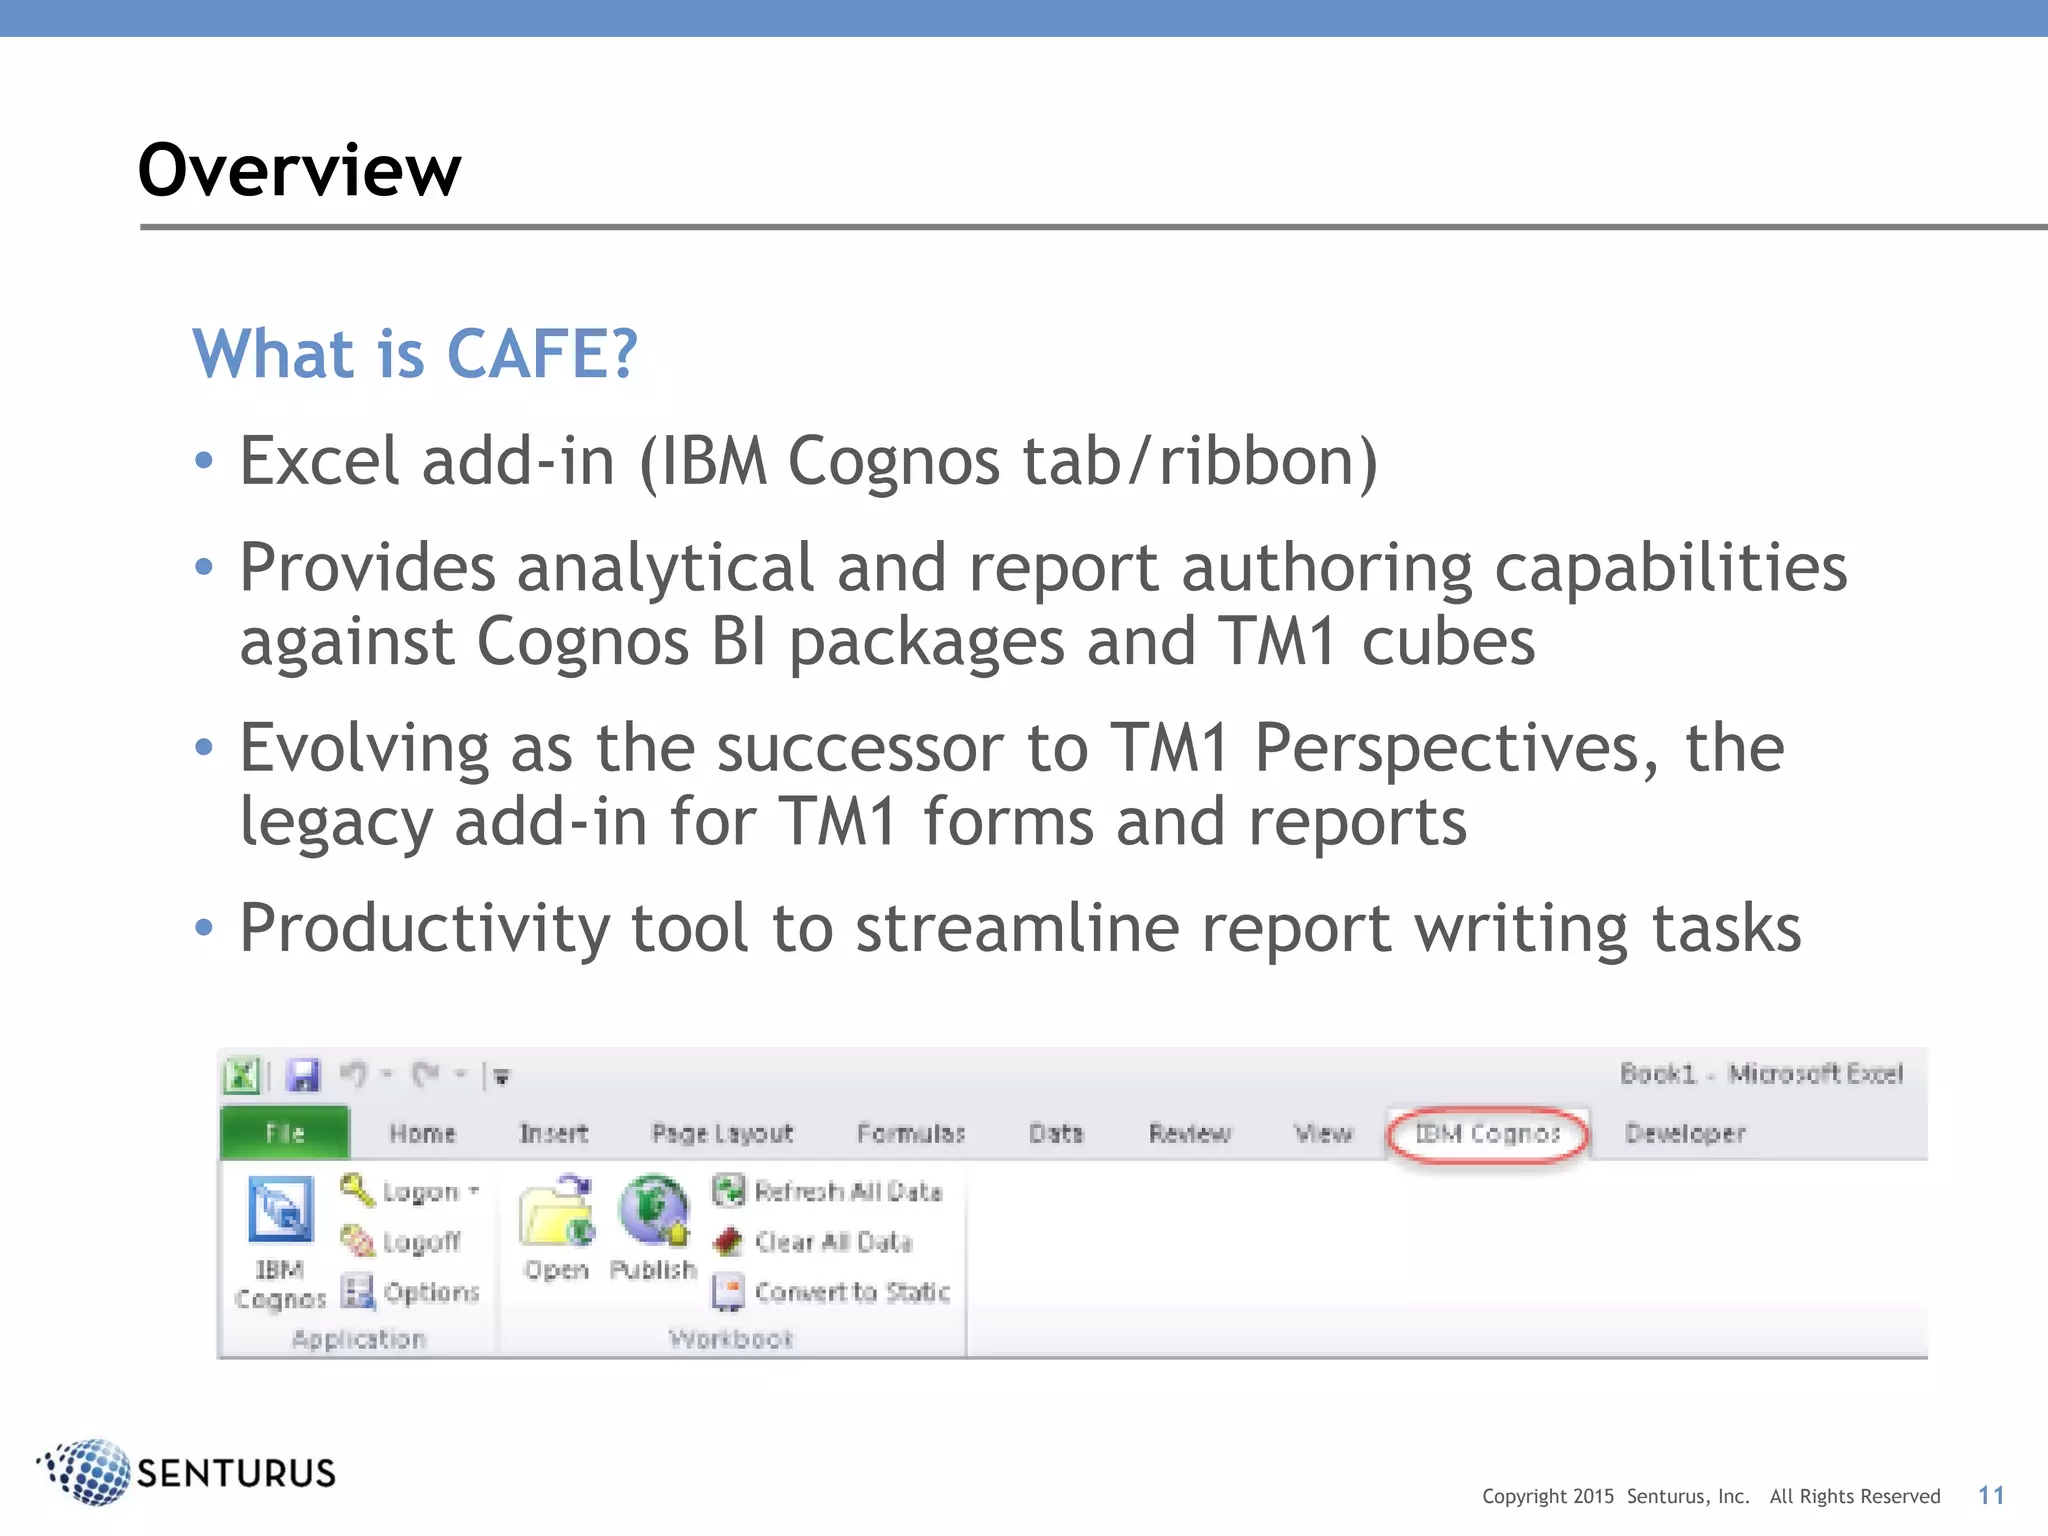The height and width of the screenshot is (1536, 2048).
Task: Click the Options text label
Action: 432,1293
